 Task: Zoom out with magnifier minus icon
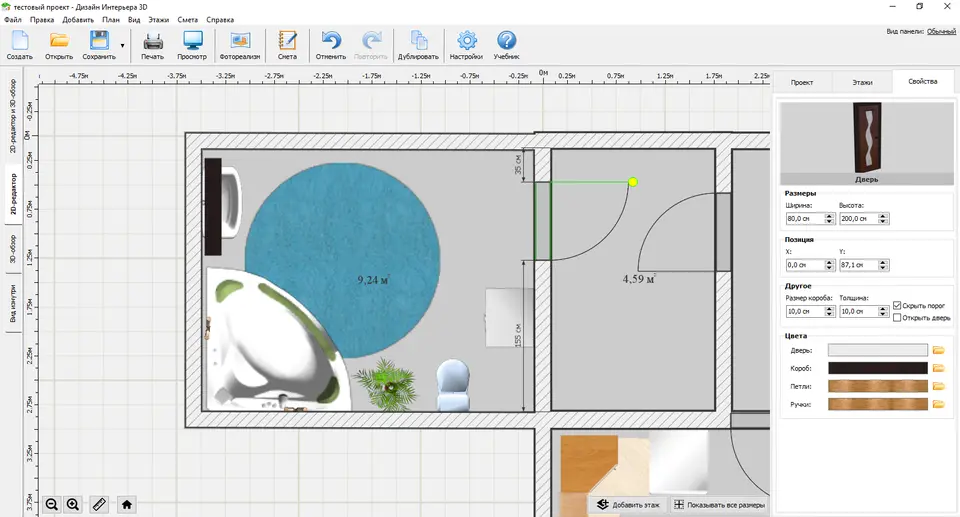pos(51,504)
